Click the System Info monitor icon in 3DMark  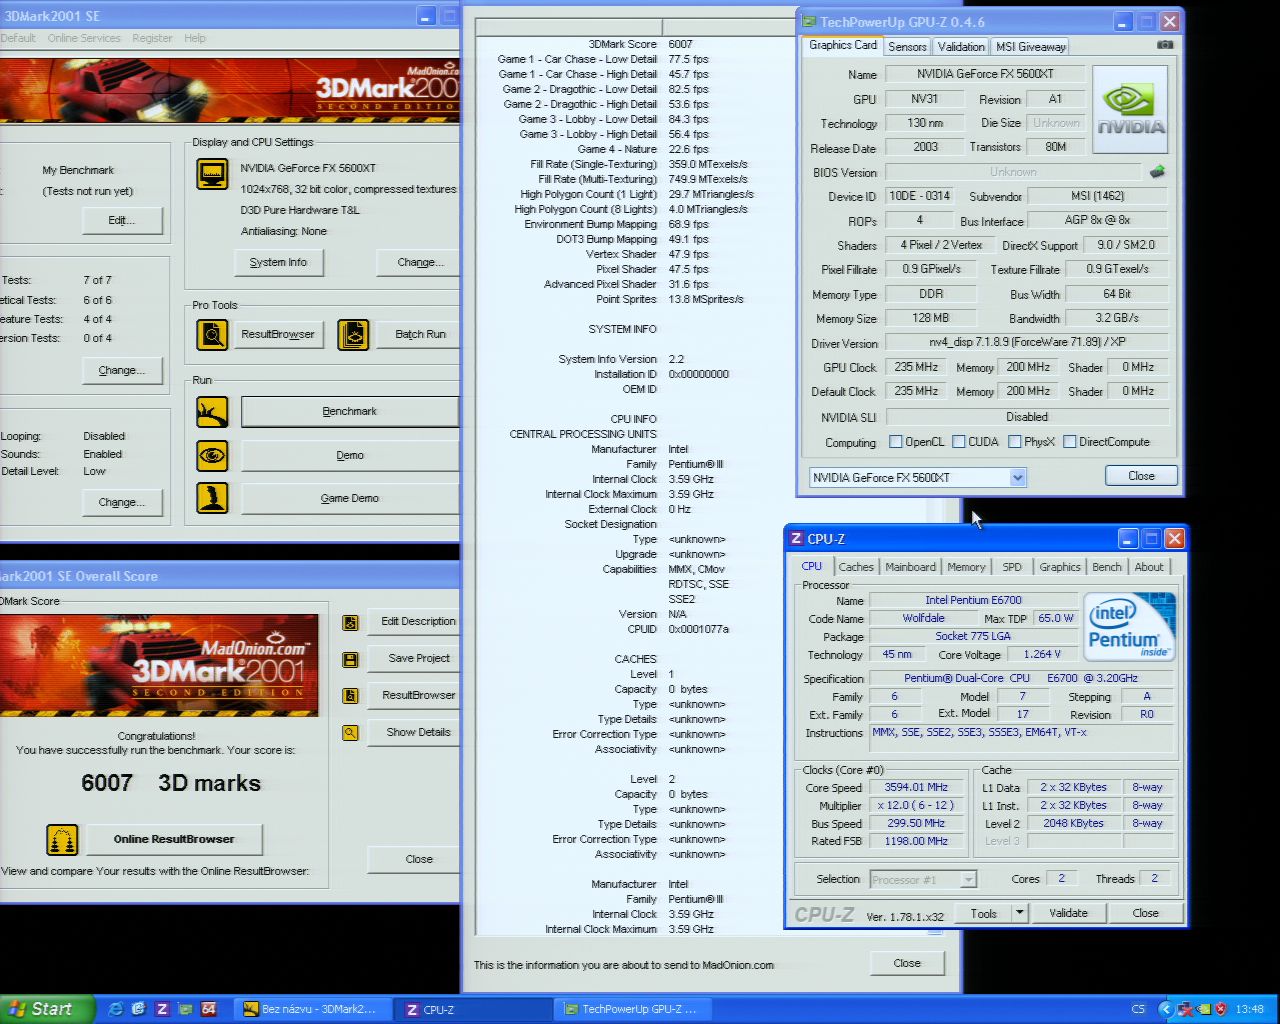pos(212,174)
